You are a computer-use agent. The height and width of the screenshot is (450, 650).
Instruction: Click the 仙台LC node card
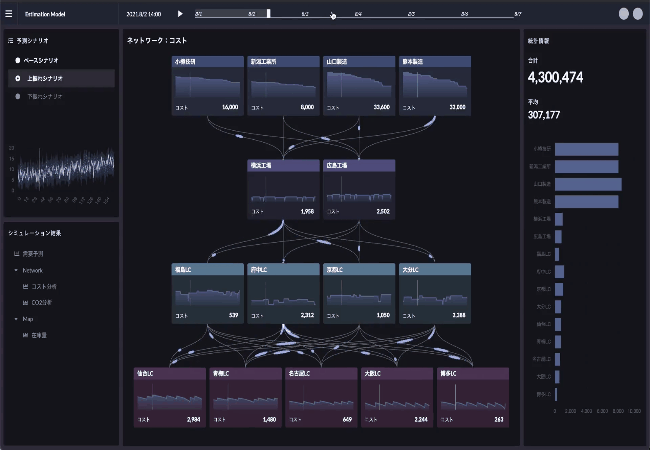click(170, 397)
